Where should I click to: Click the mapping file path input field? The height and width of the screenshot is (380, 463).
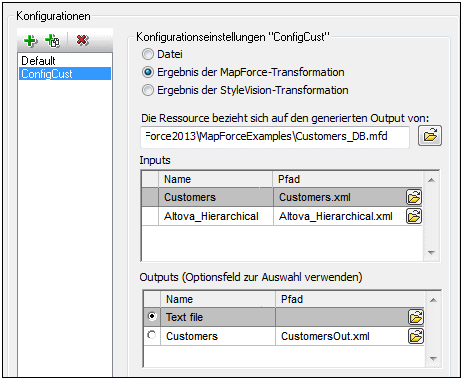click(x=275, y=136)
